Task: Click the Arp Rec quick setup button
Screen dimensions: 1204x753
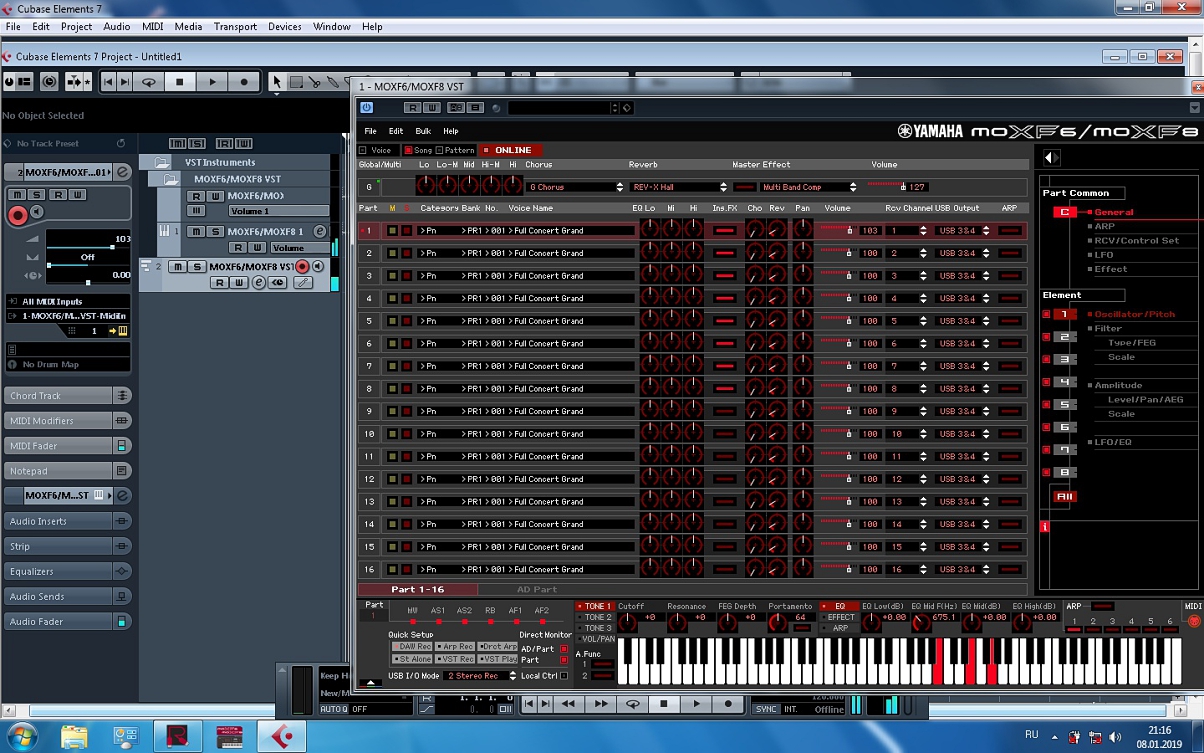Action: click(455, 647)
